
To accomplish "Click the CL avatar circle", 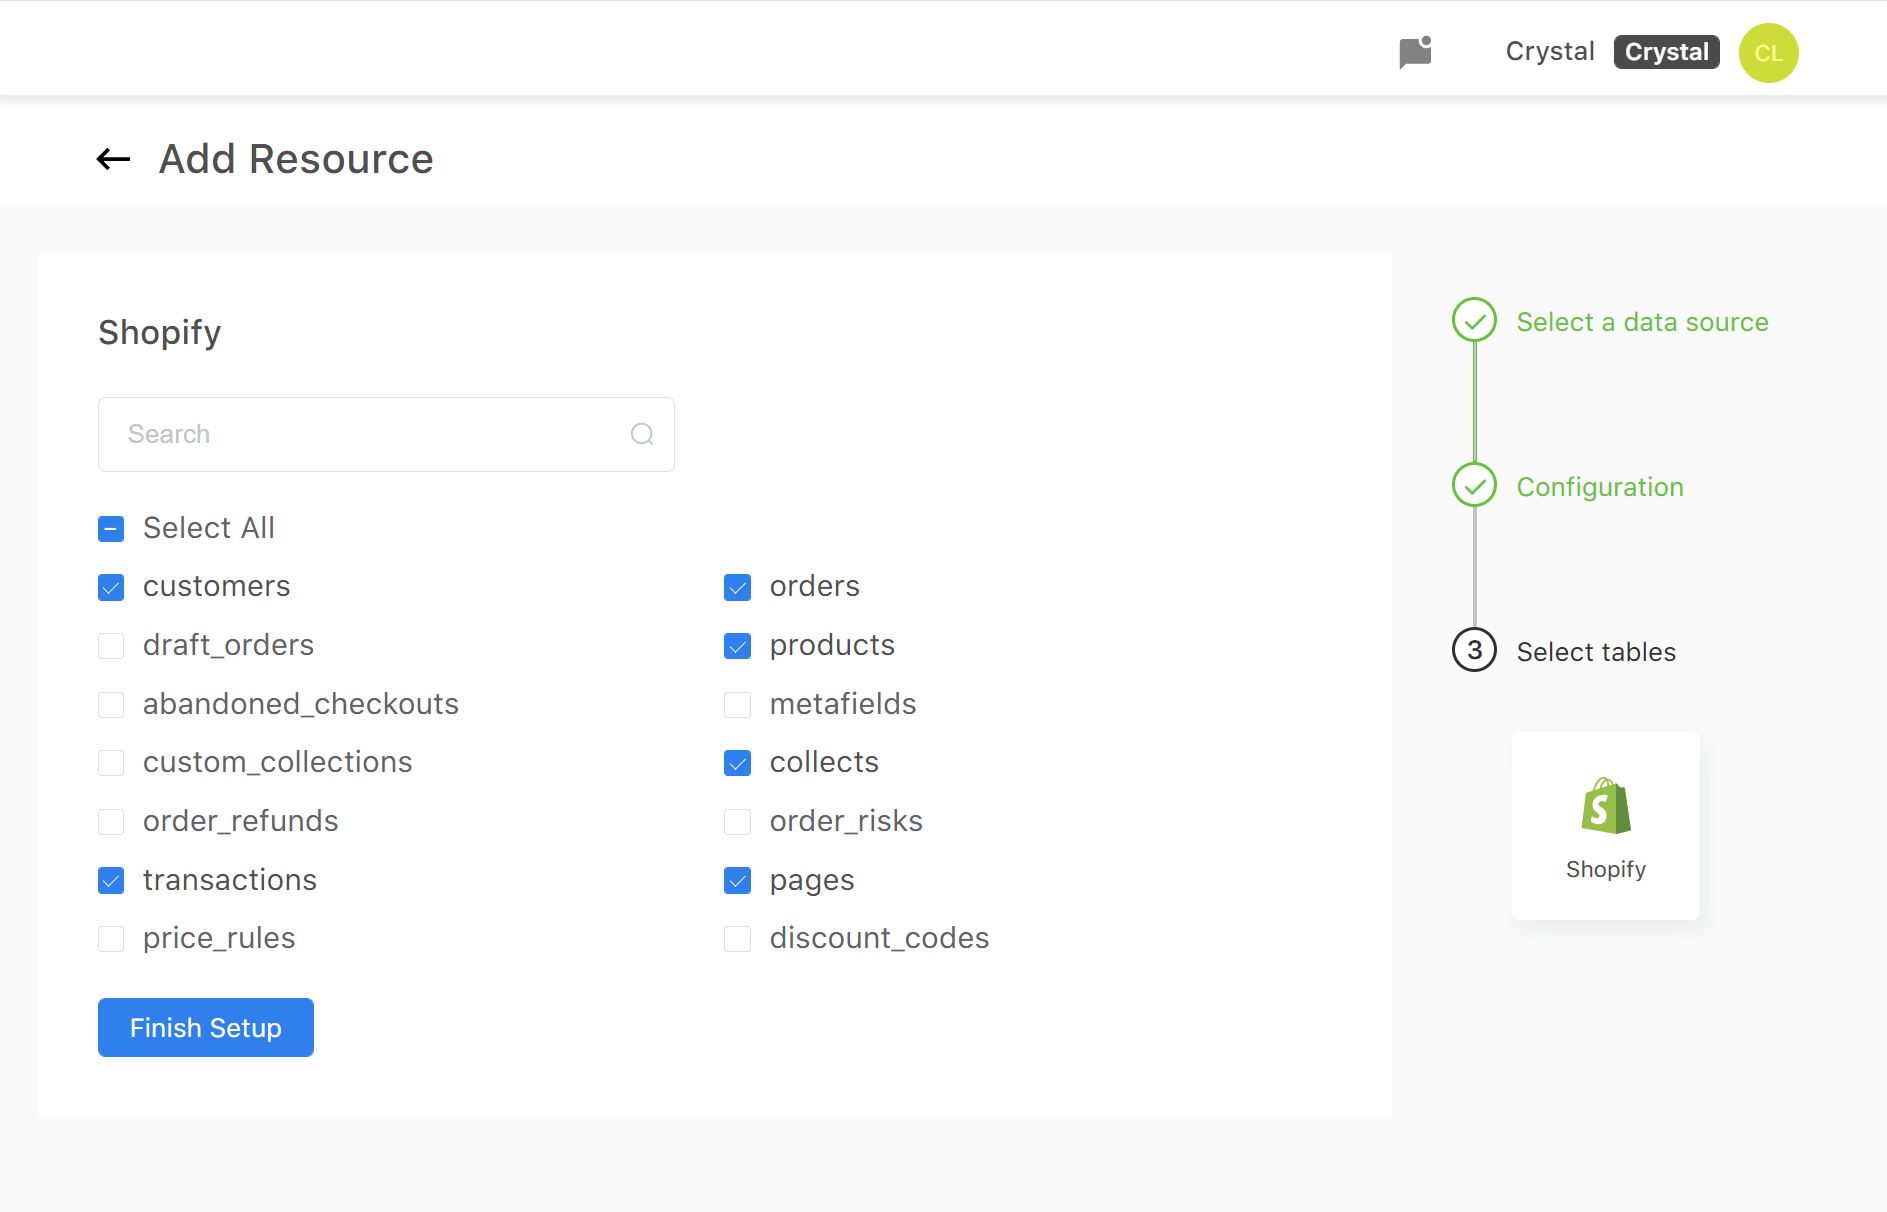I will click(x=1768, y=53).
